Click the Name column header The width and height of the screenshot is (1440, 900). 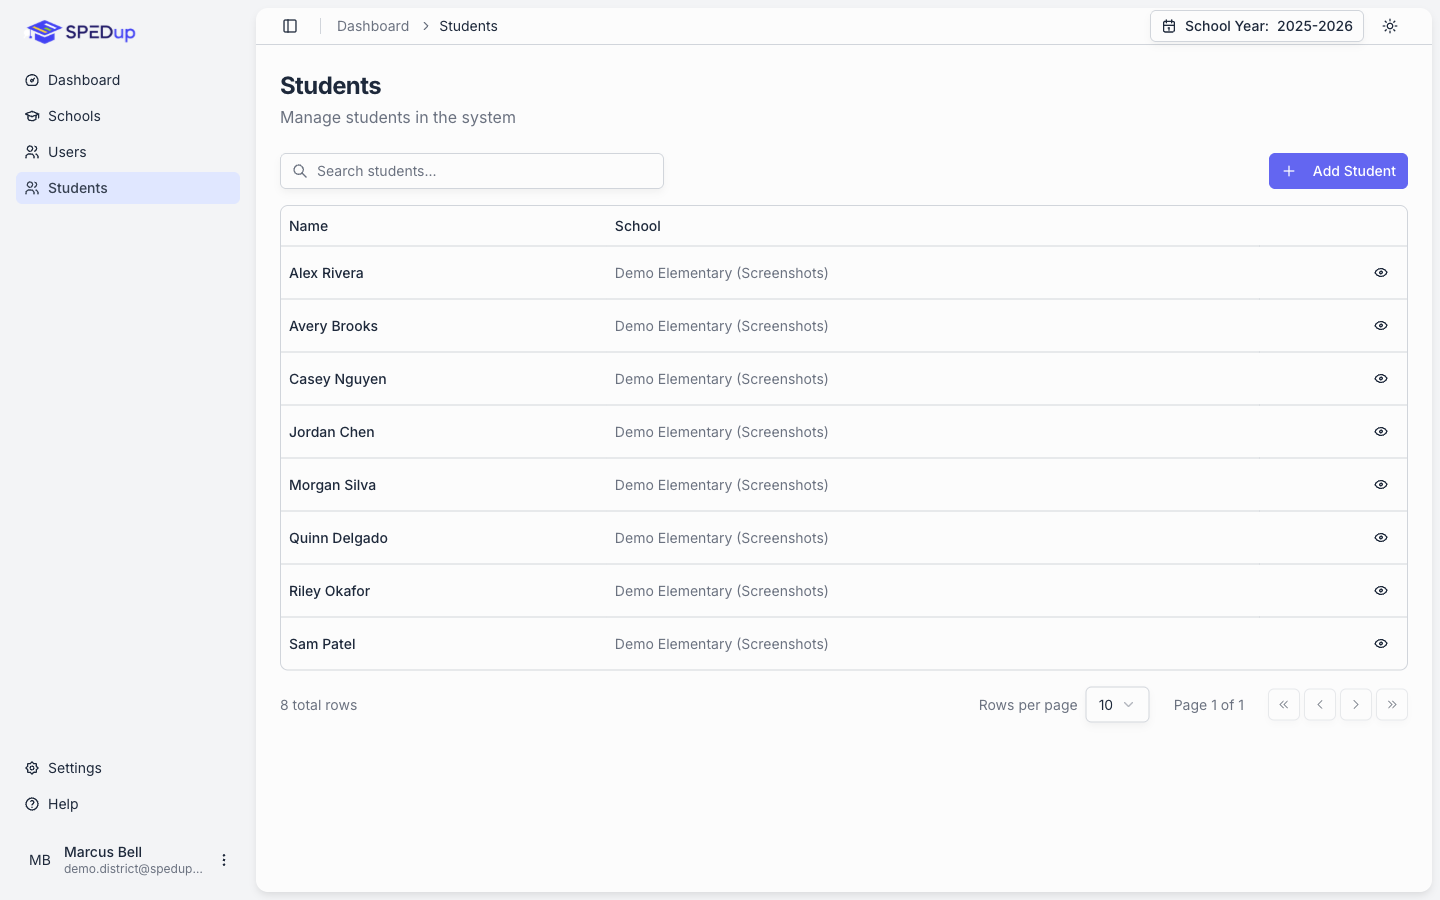click(308, 226)
